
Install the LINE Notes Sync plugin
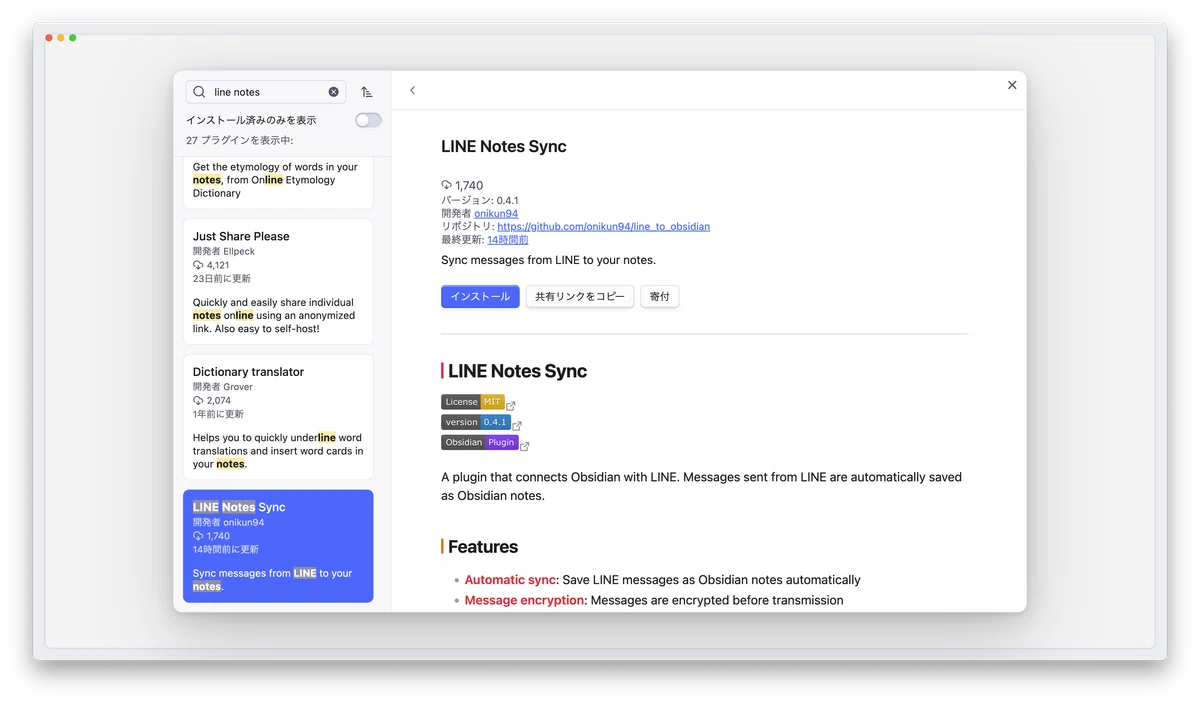pos(480,296)
